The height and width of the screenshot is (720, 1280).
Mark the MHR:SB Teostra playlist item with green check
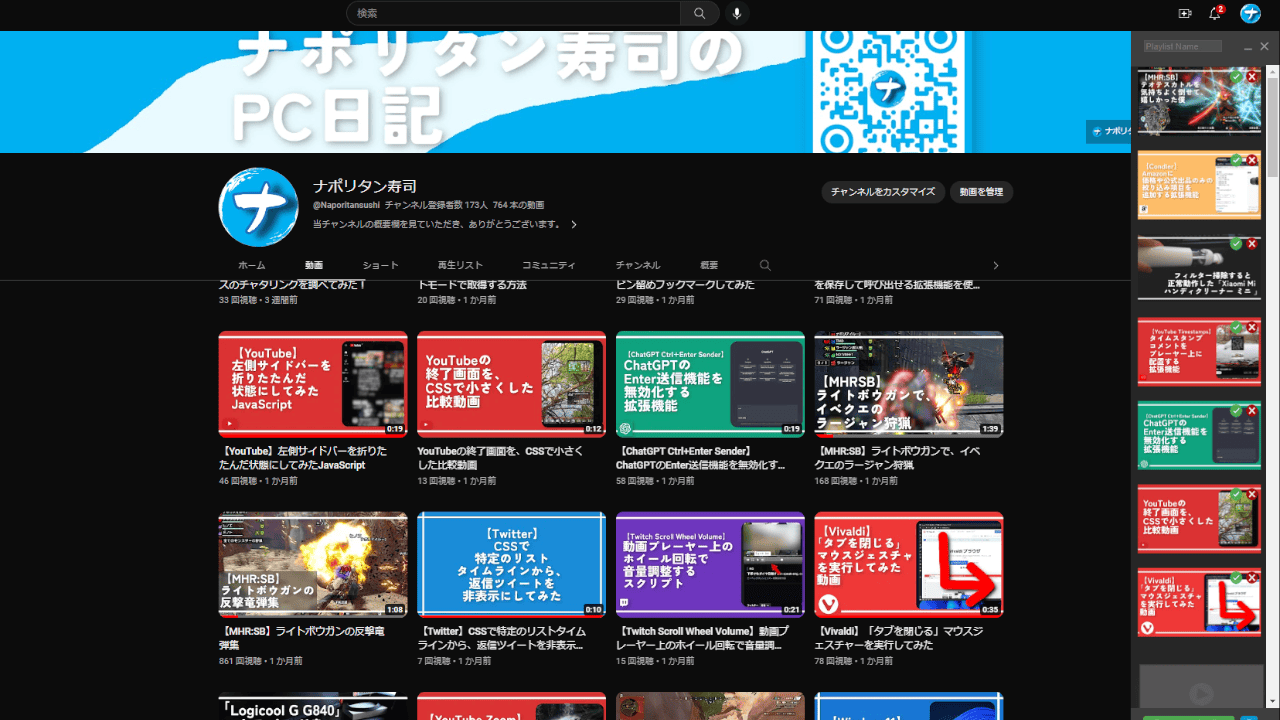(x=1237, y=76)
